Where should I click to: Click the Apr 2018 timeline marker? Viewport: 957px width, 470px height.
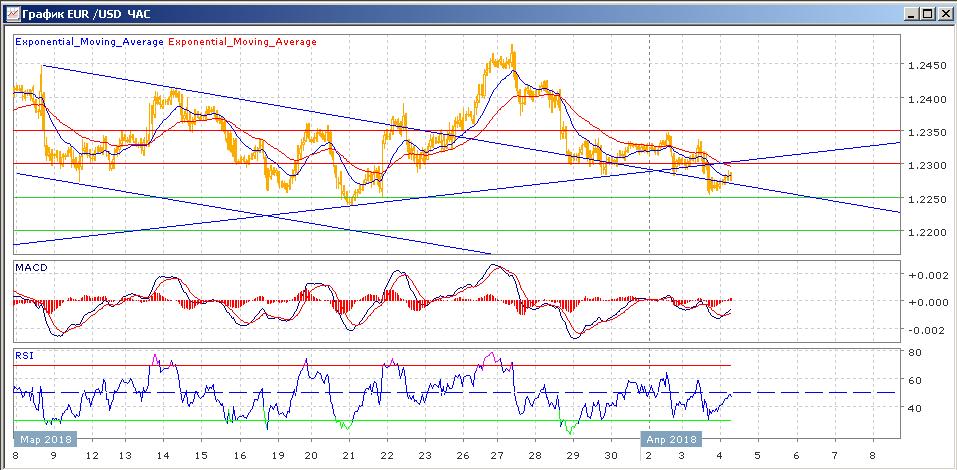(x=669, y=439)
